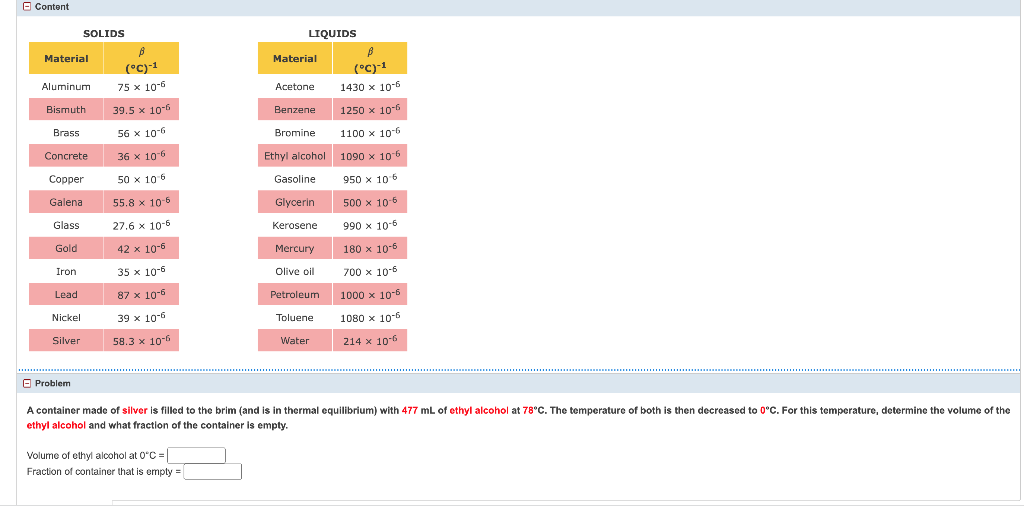The width and height of the screenshot is (1024, 509).
Task: Click the Mercury material cell
Action: click(295, 248)
